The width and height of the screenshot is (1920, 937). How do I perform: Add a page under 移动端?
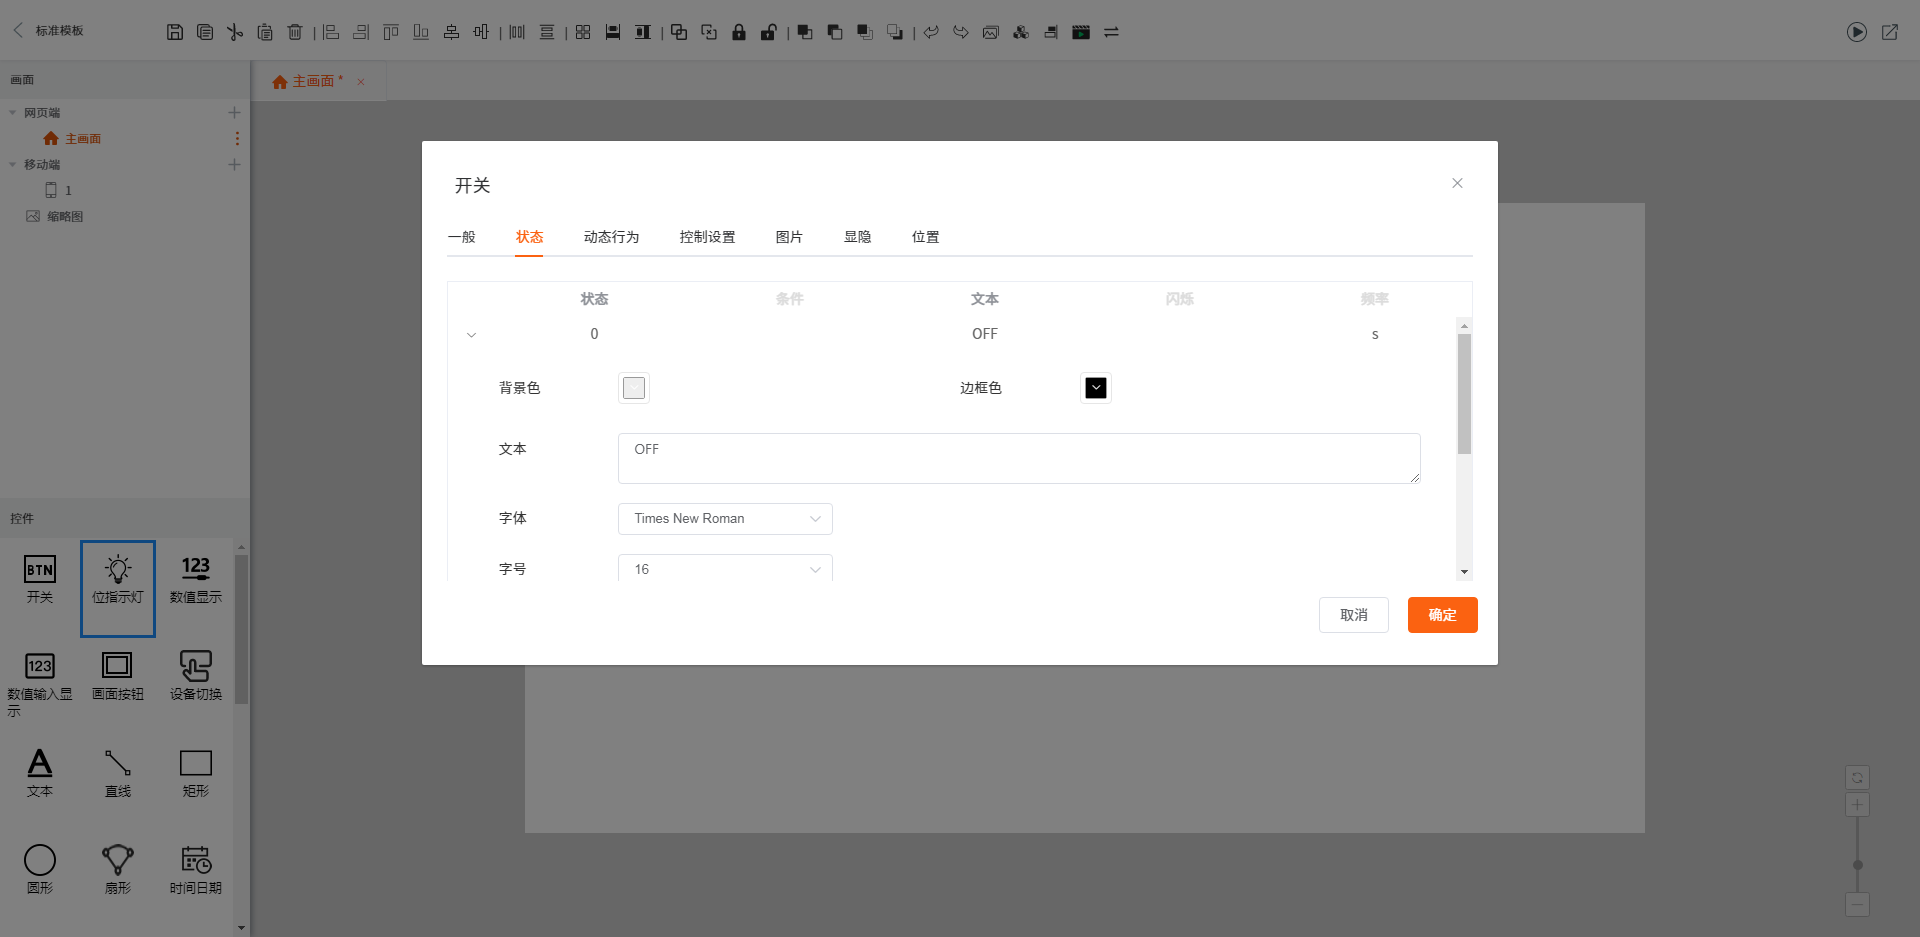tap(234, 164)
